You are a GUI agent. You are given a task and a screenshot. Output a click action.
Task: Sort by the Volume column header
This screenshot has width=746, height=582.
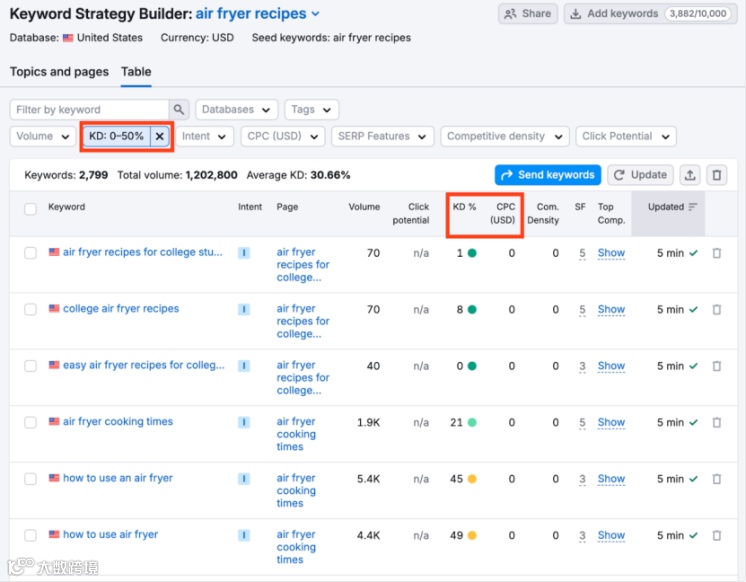pos(364,207)
